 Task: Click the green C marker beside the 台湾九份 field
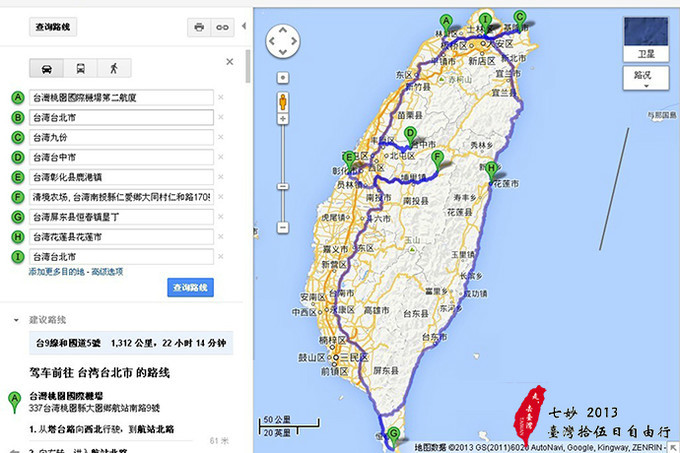pos(18,137)
